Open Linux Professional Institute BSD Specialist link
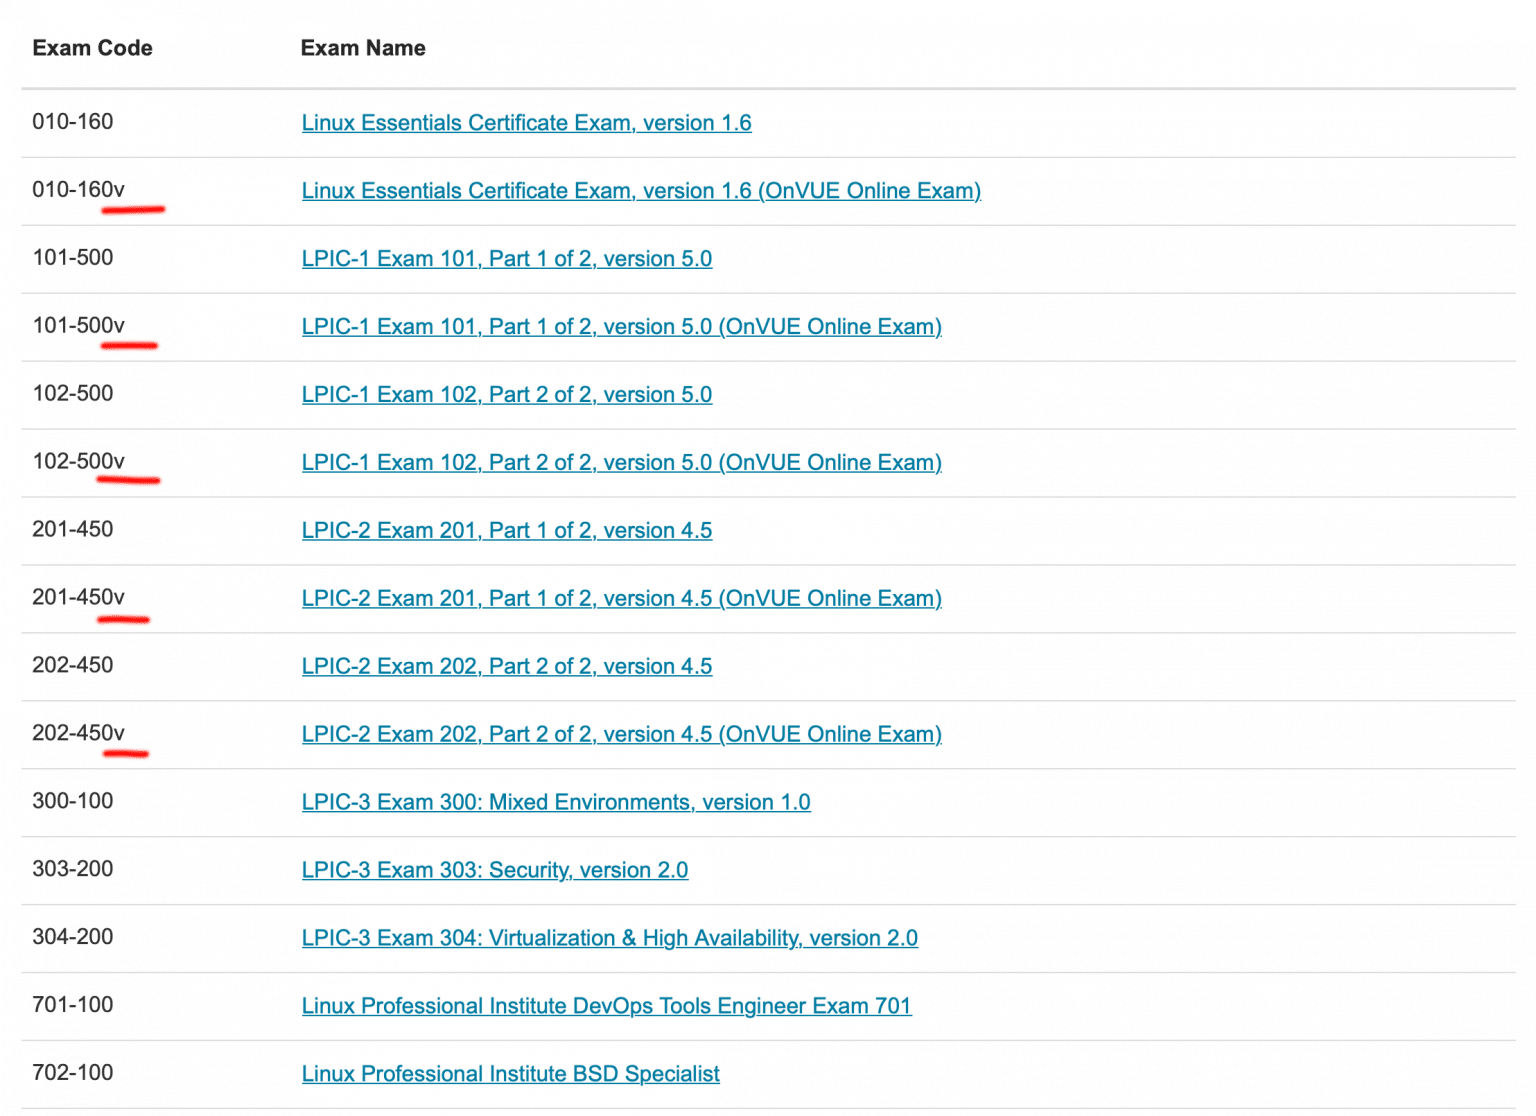The width and height of the screenshot is (1536, 1116). pos(510,1075)
